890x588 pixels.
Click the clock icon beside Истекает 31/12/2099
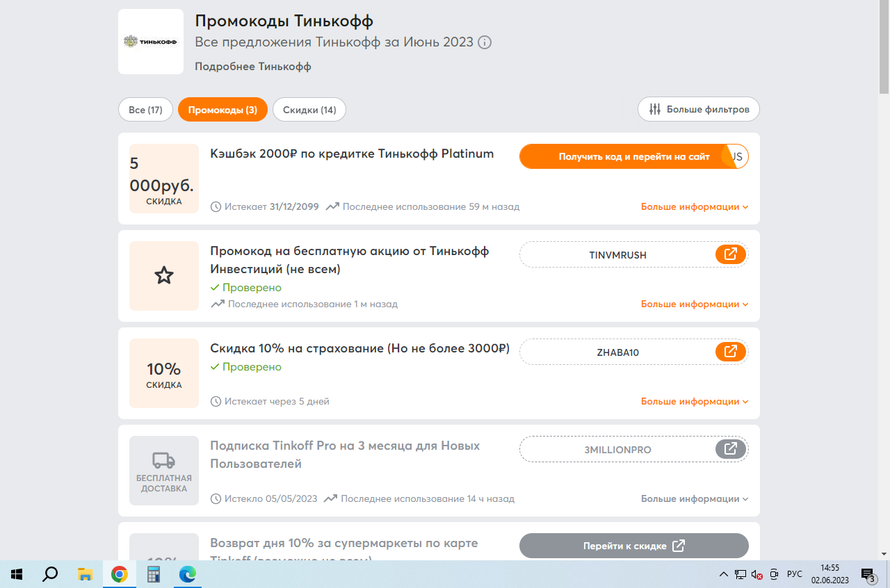point(216,207)
